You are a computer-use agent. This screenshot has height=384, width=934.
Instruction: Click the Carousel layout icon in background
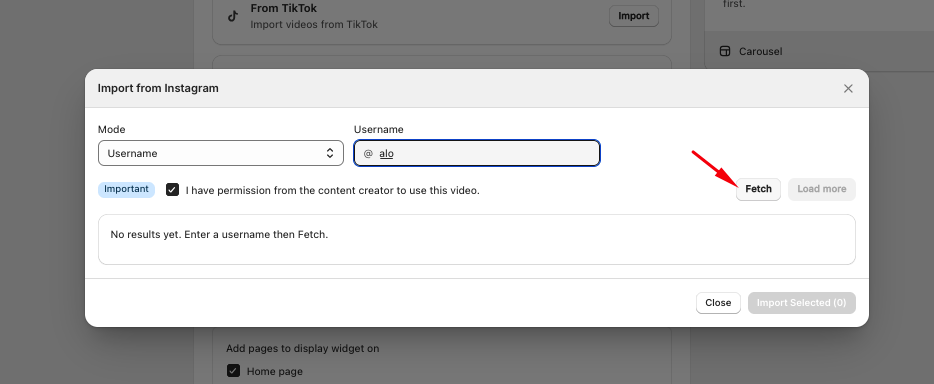(x=725, y=51)
